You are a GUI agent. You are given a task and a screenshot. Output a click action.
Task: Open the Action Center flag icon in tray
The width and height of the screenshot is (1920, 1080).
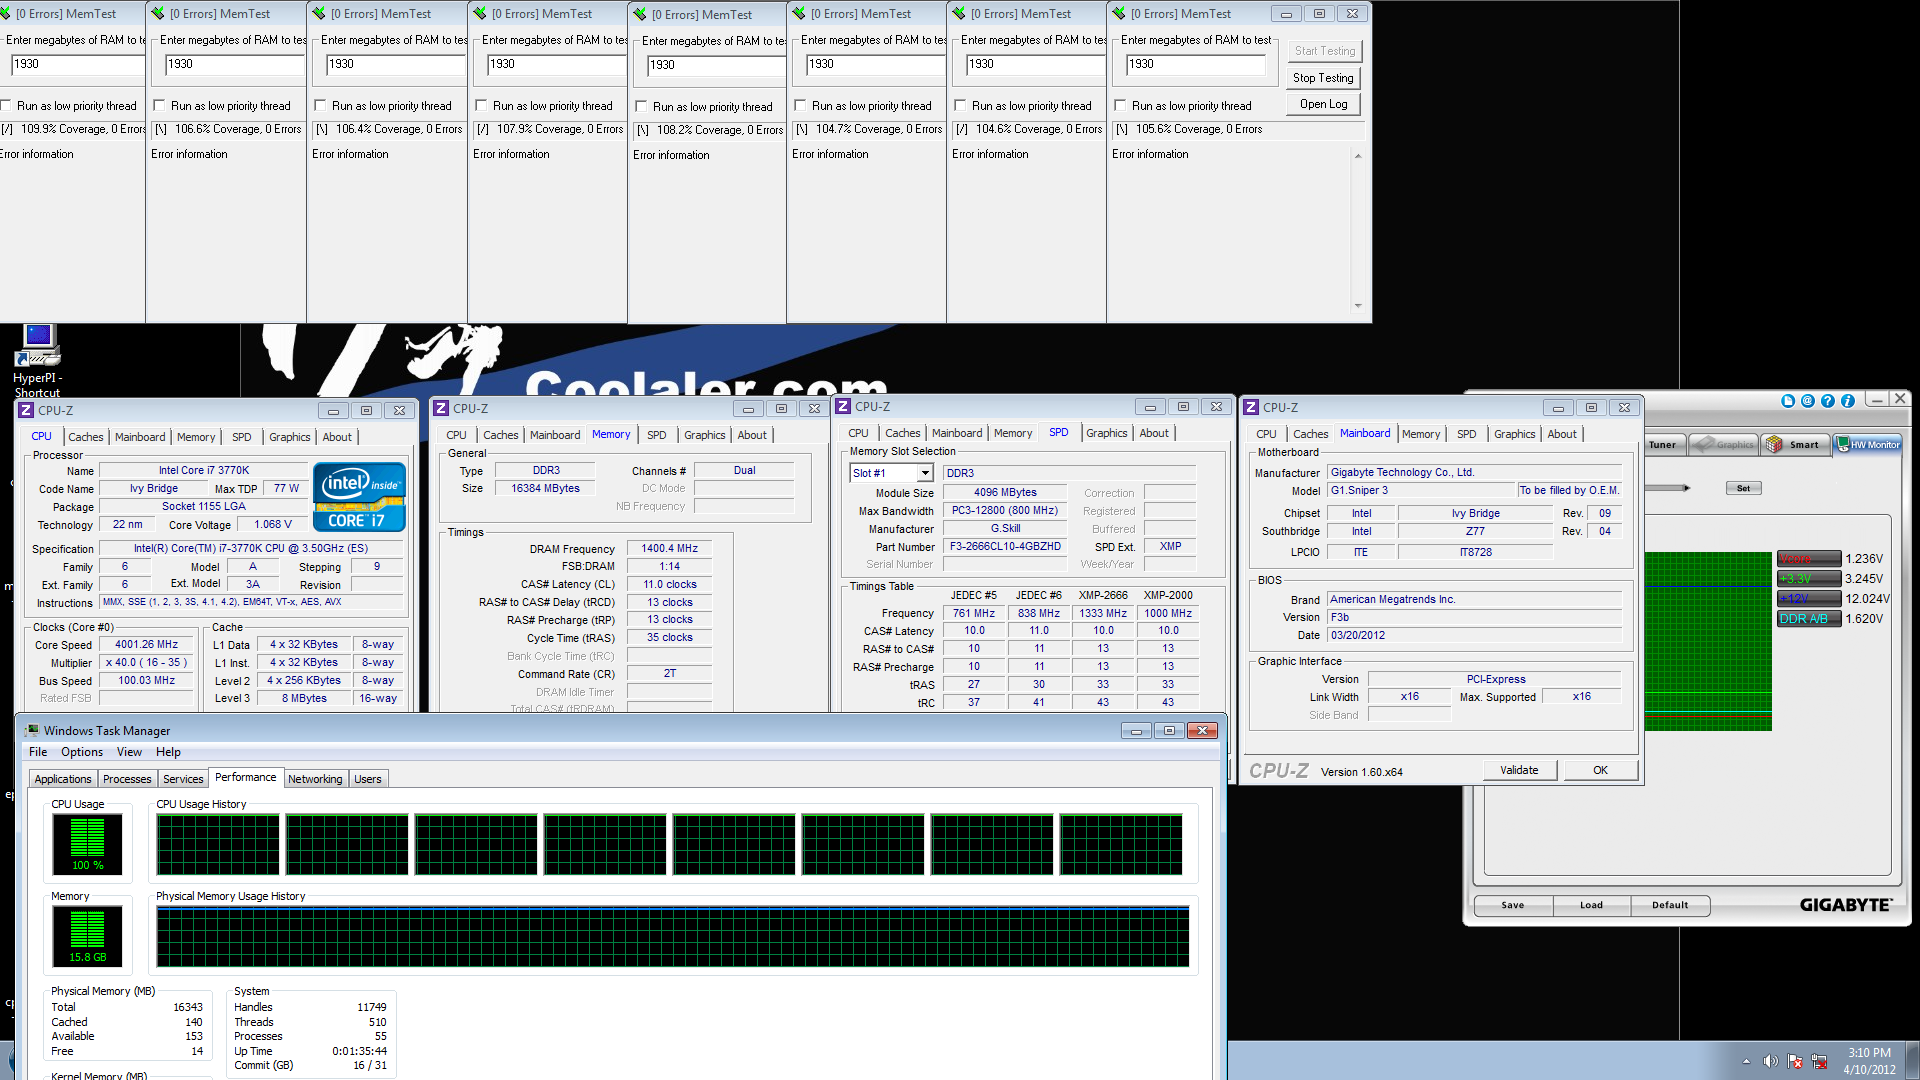click(1795, 1061)
